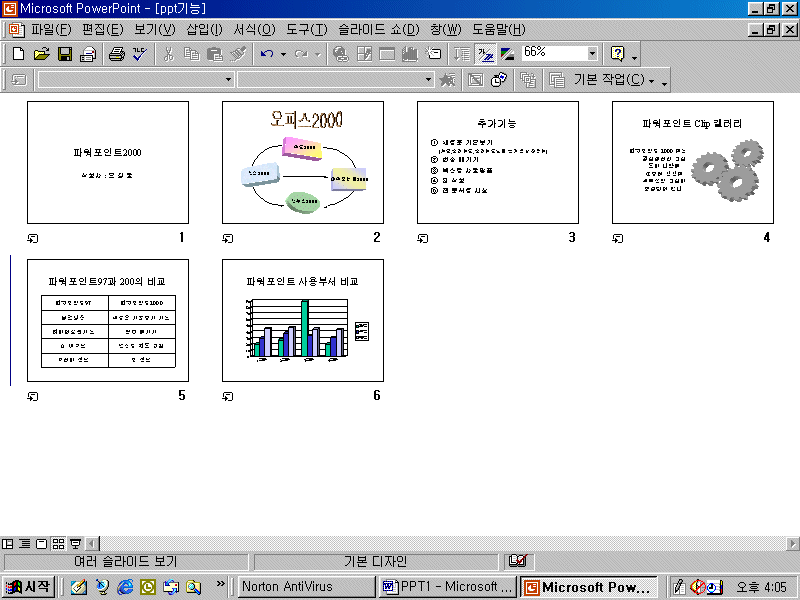Click the New presentation icon
The height and width of the screenshot is (600, 800).
[18, 54]
